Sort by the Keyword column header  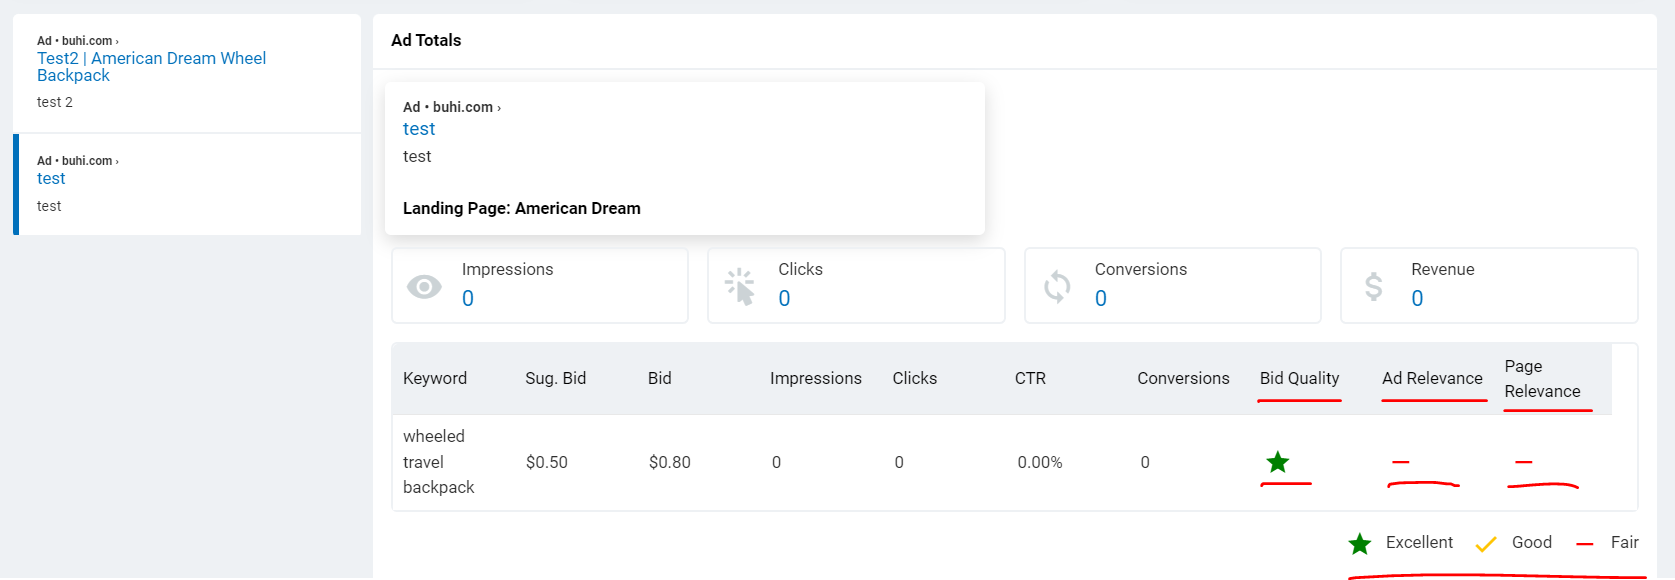point(435,378)
